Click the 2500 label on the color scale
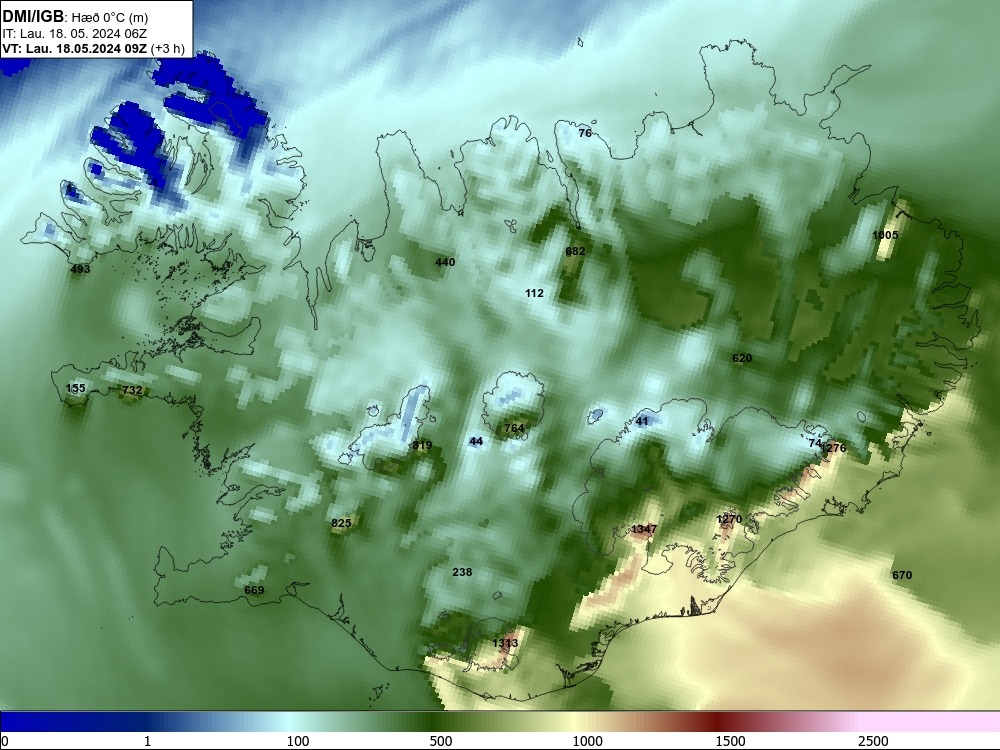Screen dimensions: 1000x750 pyautogui.click(x=873, y=741)
